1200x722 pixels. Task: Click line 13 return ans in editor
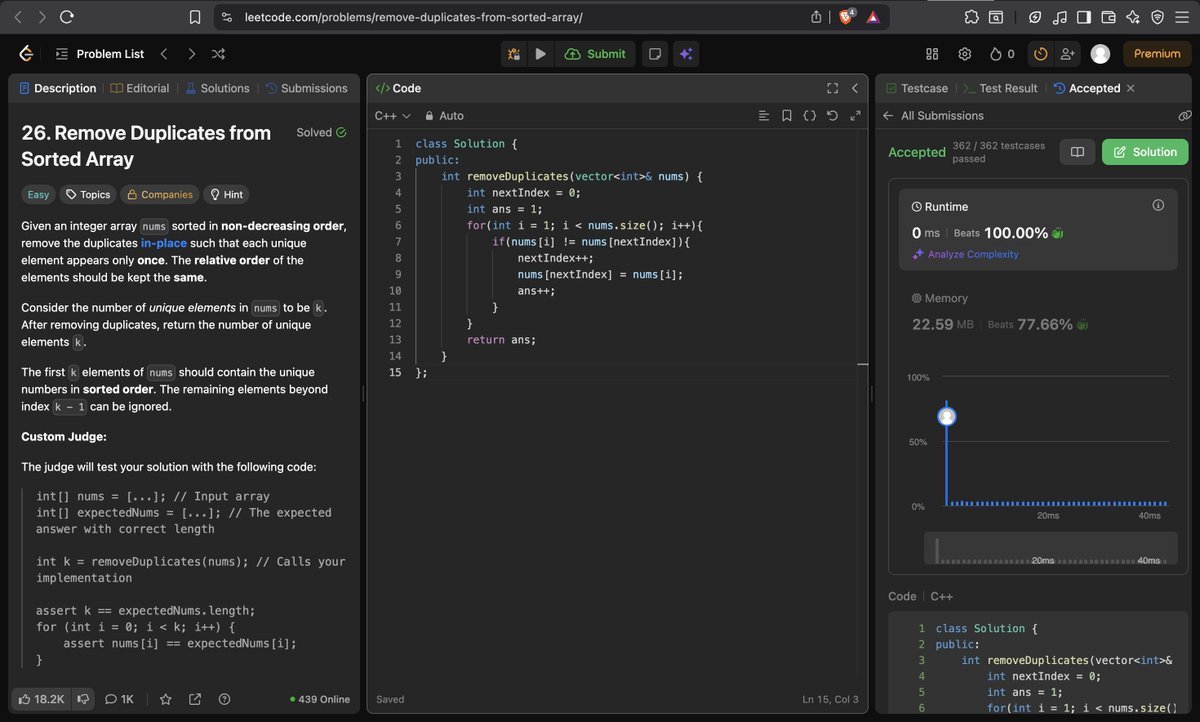(502, 340)
